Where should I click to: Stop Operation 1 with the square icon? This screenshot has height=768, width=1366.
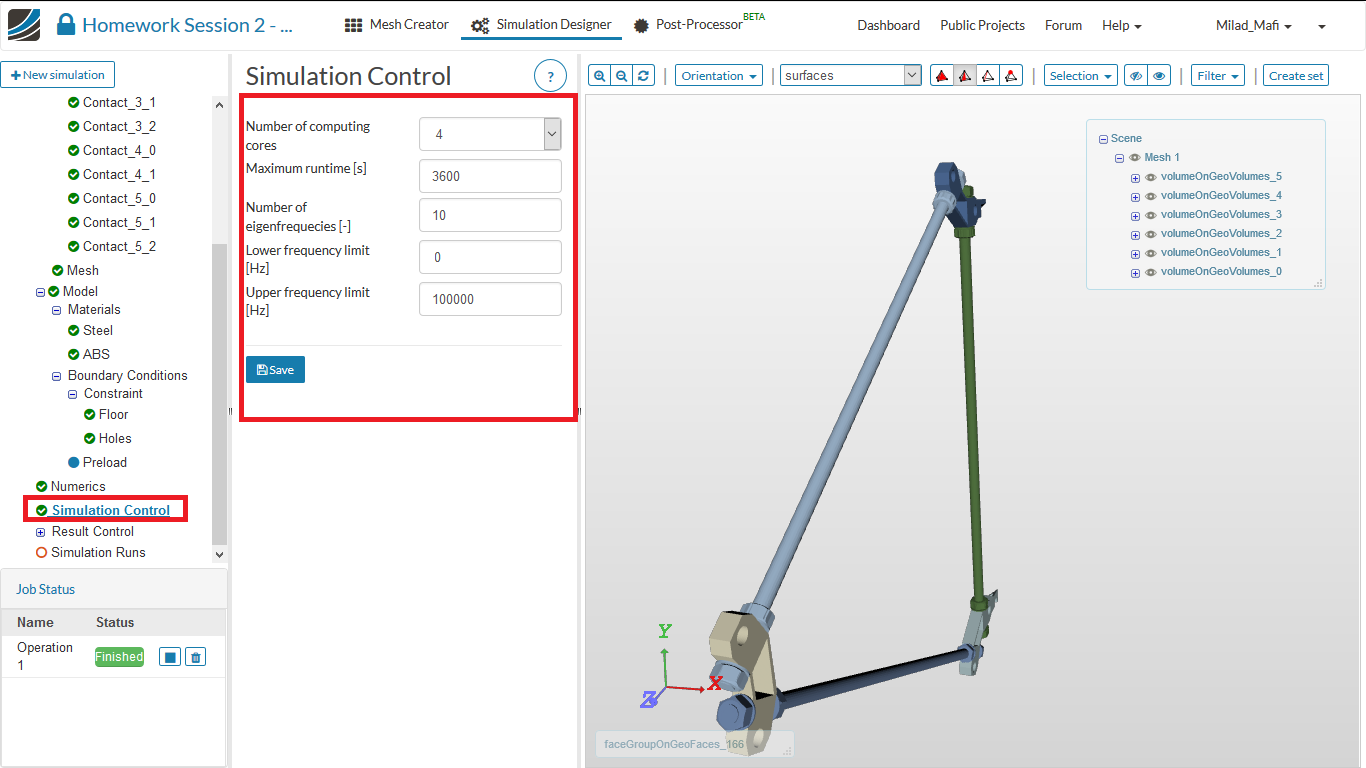click(x=170, y=657)
